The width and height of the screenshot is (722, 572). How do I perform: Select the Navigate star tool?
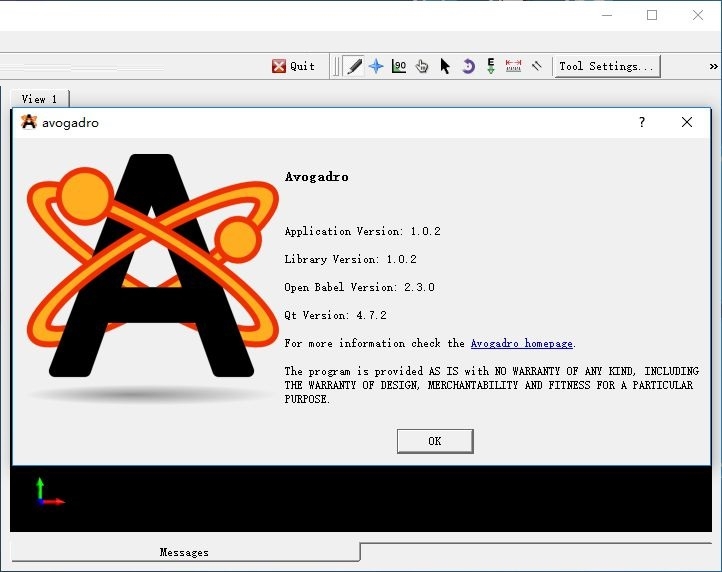(x=376, y=66)
